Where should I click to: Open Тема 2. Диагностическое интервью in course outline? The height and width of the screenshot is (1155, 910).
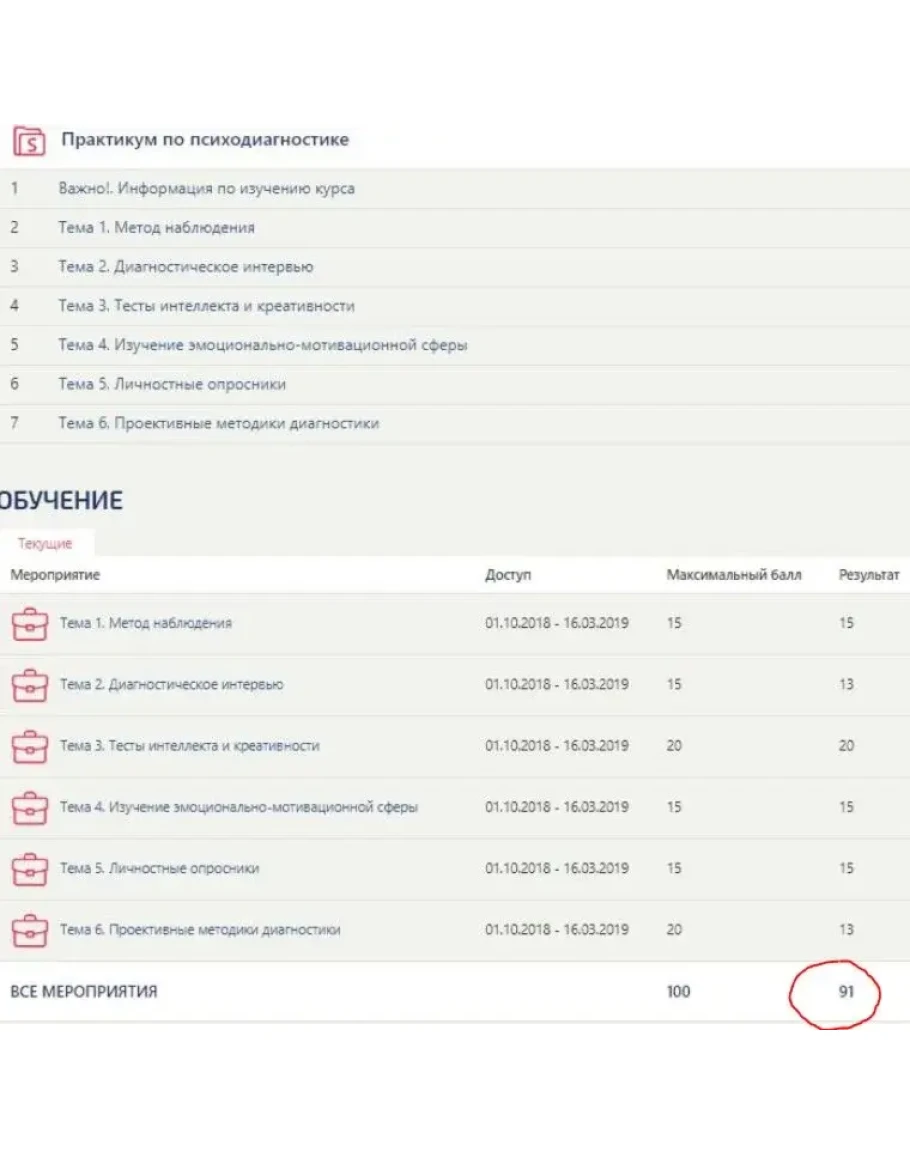[185, 267]
